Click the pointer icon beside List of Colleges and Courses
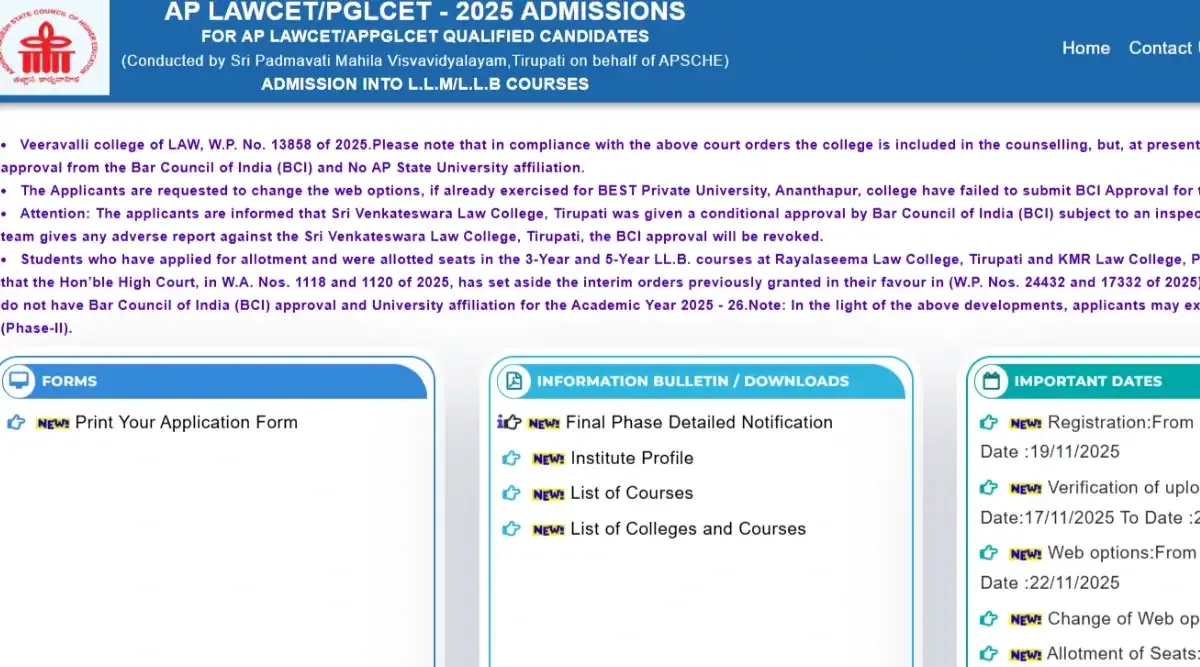 pos(512,529)
